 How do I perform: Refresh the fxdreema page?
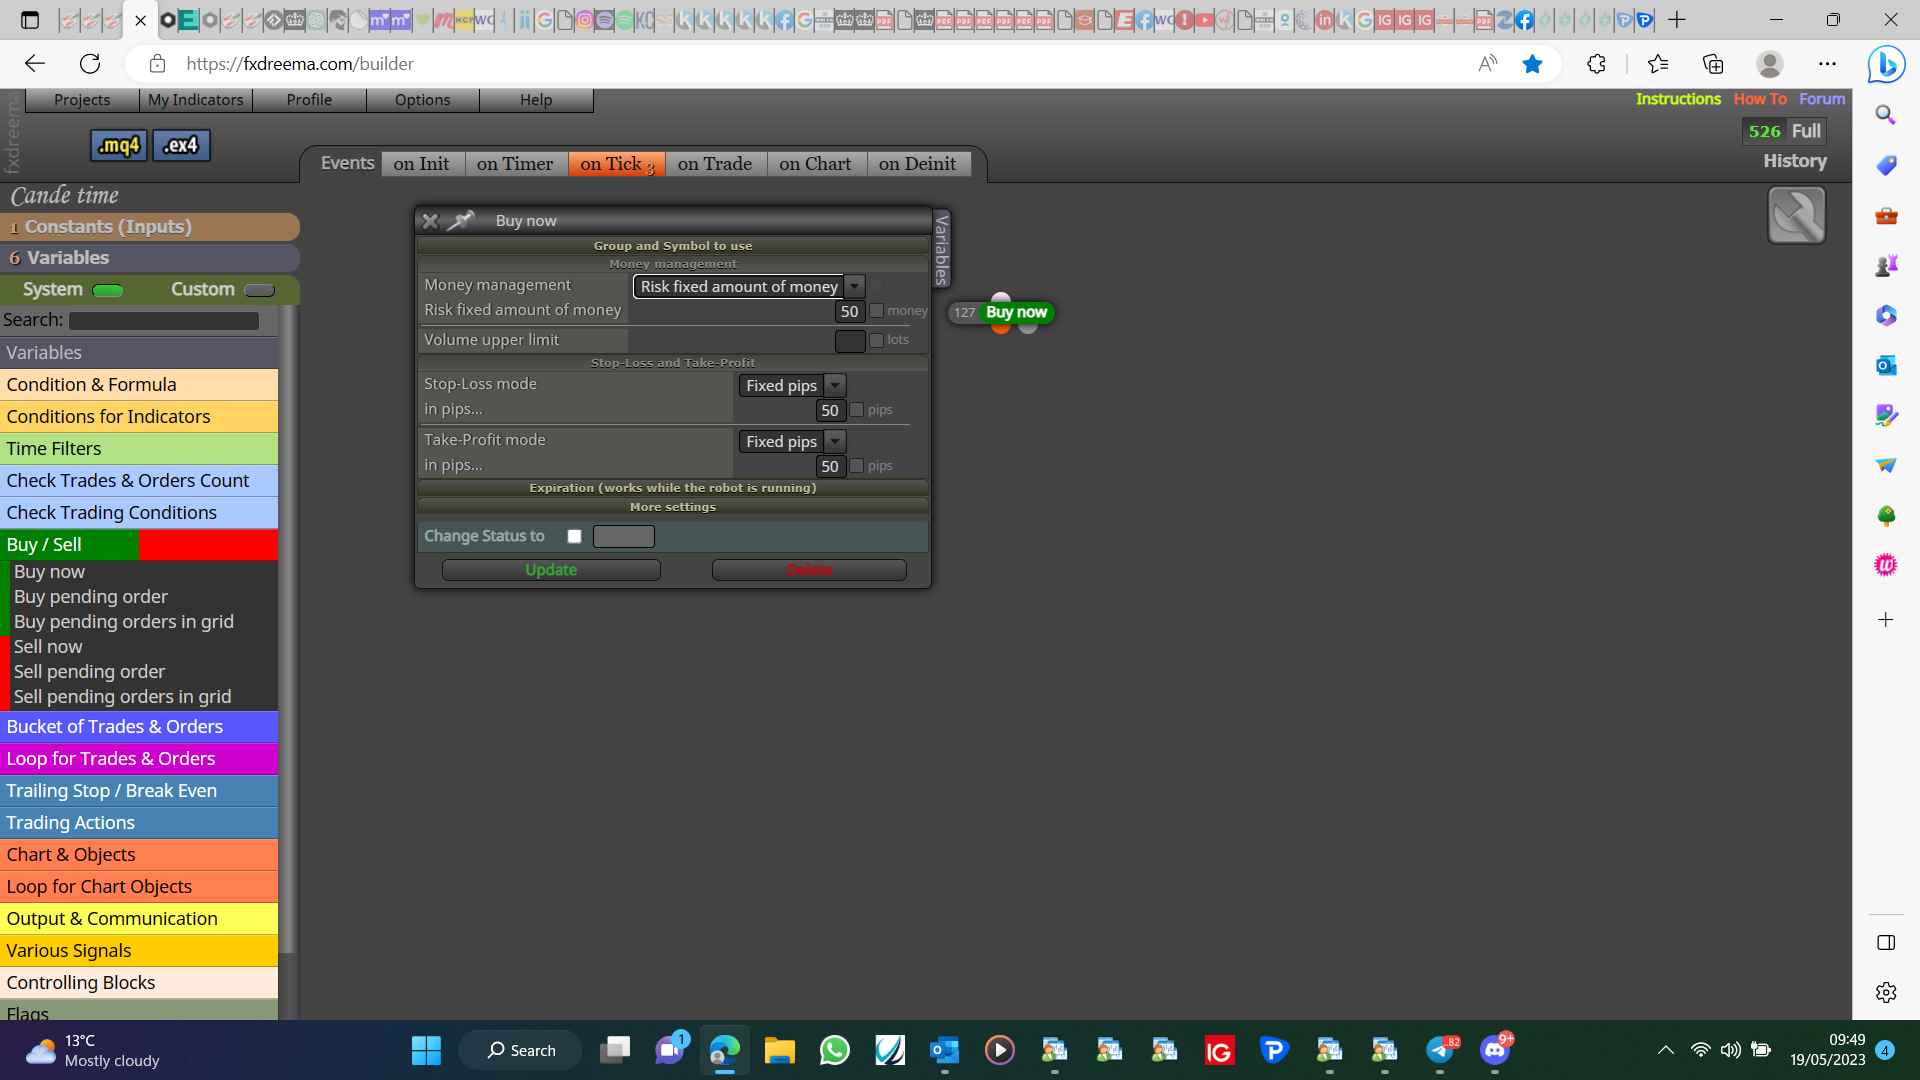[90, 64]
